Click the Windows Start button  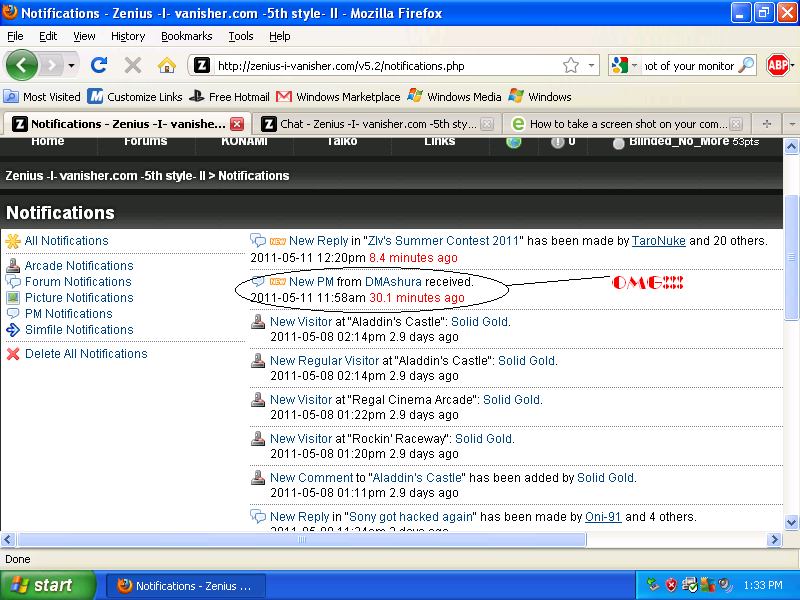(47, 585)
